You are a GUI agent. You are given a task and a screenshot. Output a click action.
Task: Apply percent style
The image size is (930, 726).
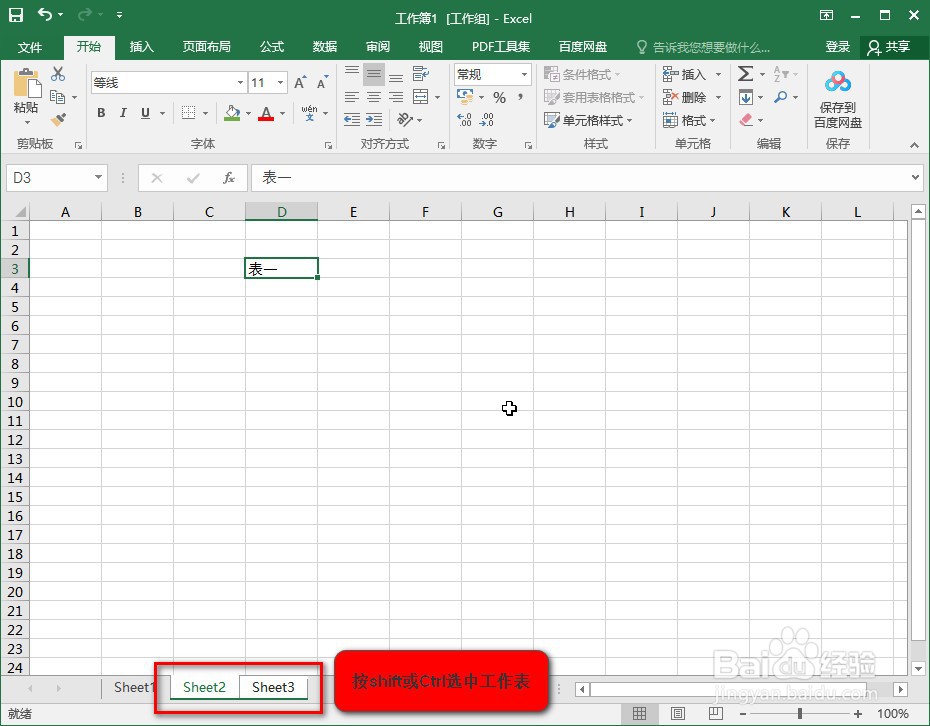click(499, 97)
